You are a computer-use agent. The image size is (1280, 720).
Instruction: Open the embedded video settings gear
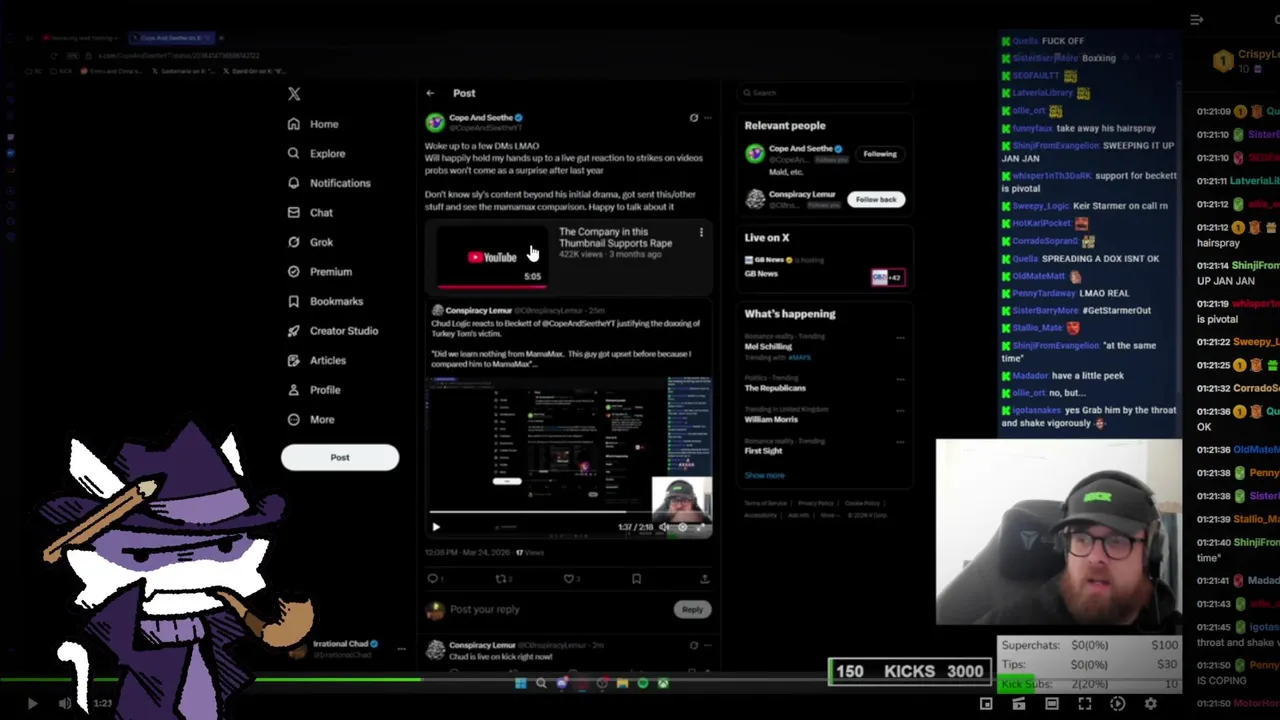pos(682,527)
